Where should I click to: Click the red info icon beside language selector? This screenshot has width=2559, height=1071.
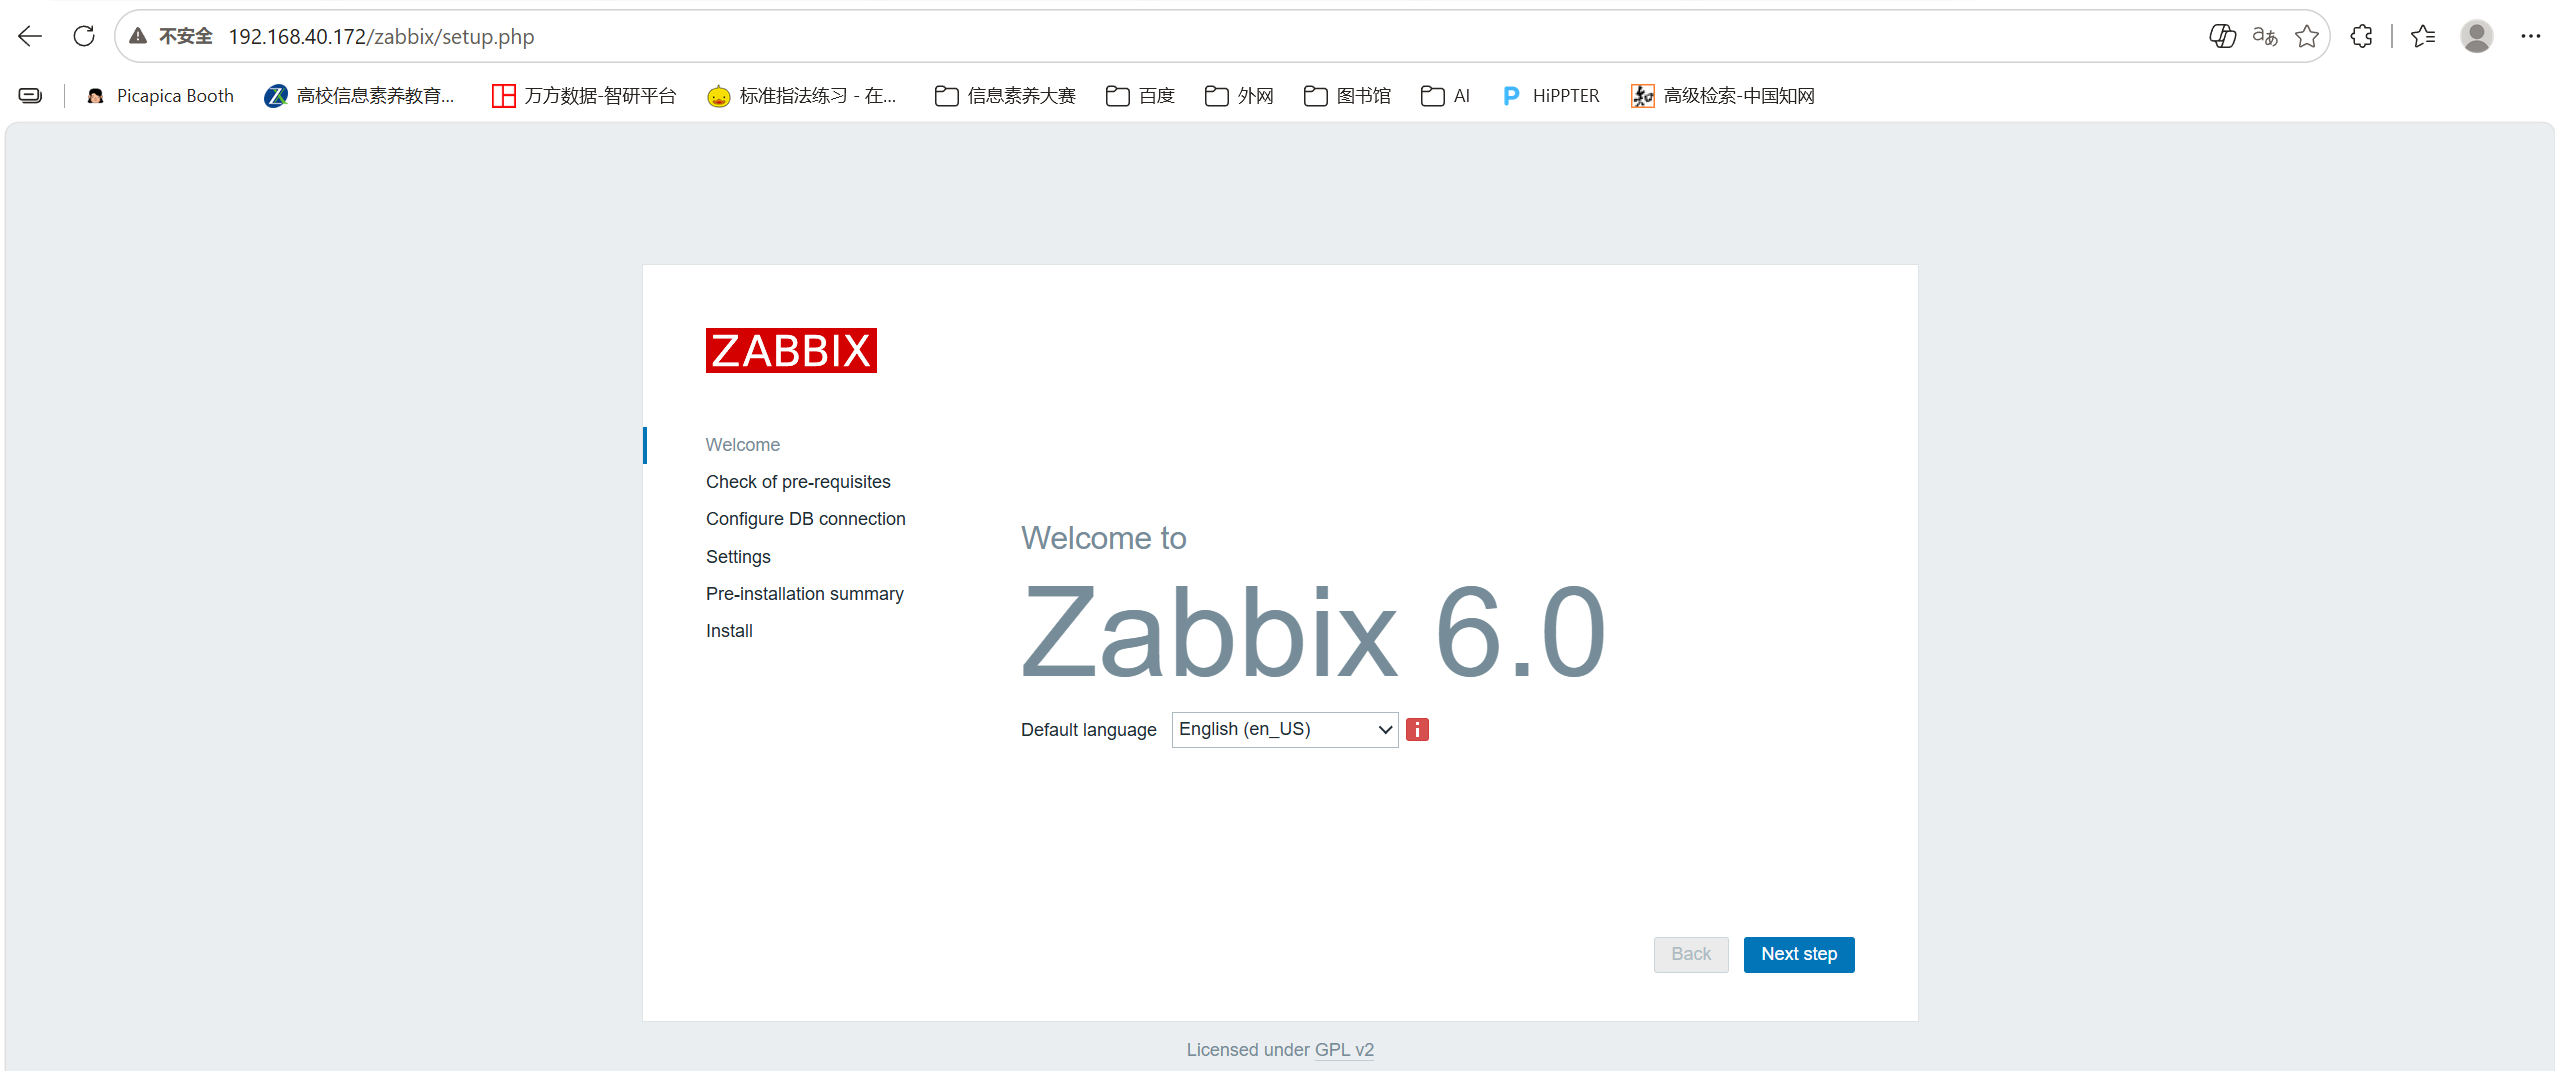pos(1417,730)
